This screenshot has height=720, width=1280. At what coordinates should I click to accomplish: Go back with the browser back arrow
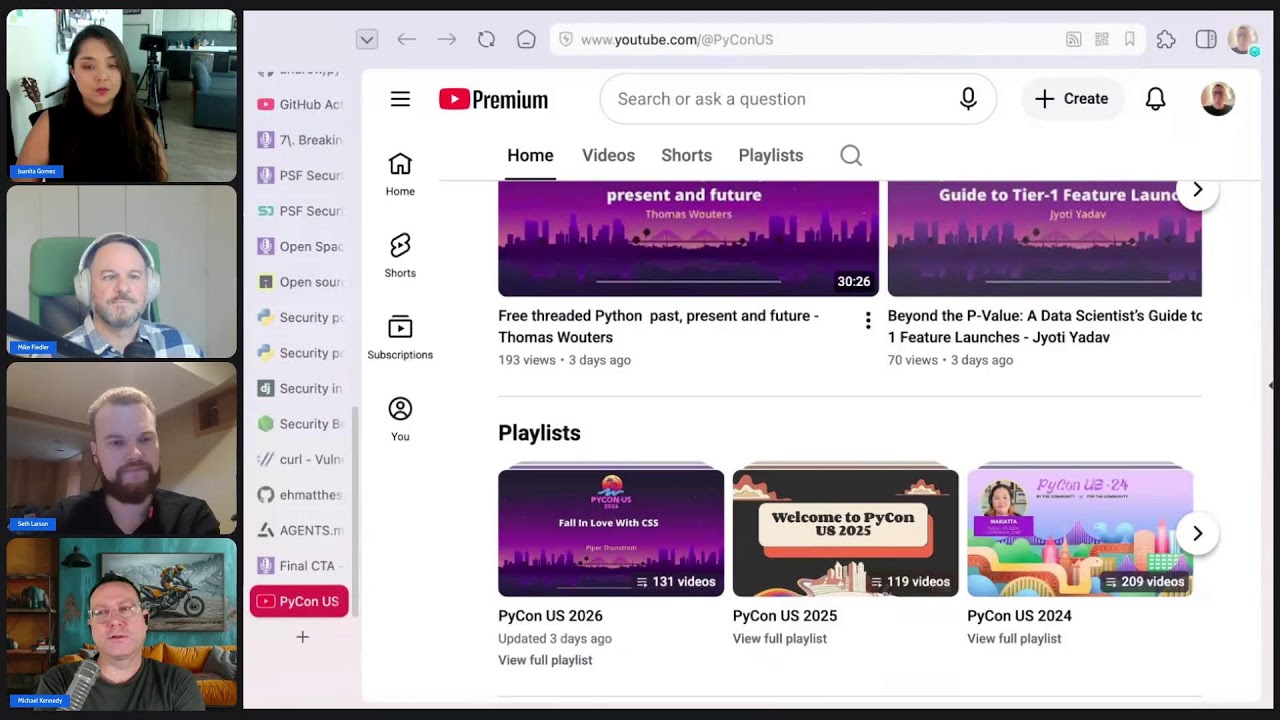(406, 39)
